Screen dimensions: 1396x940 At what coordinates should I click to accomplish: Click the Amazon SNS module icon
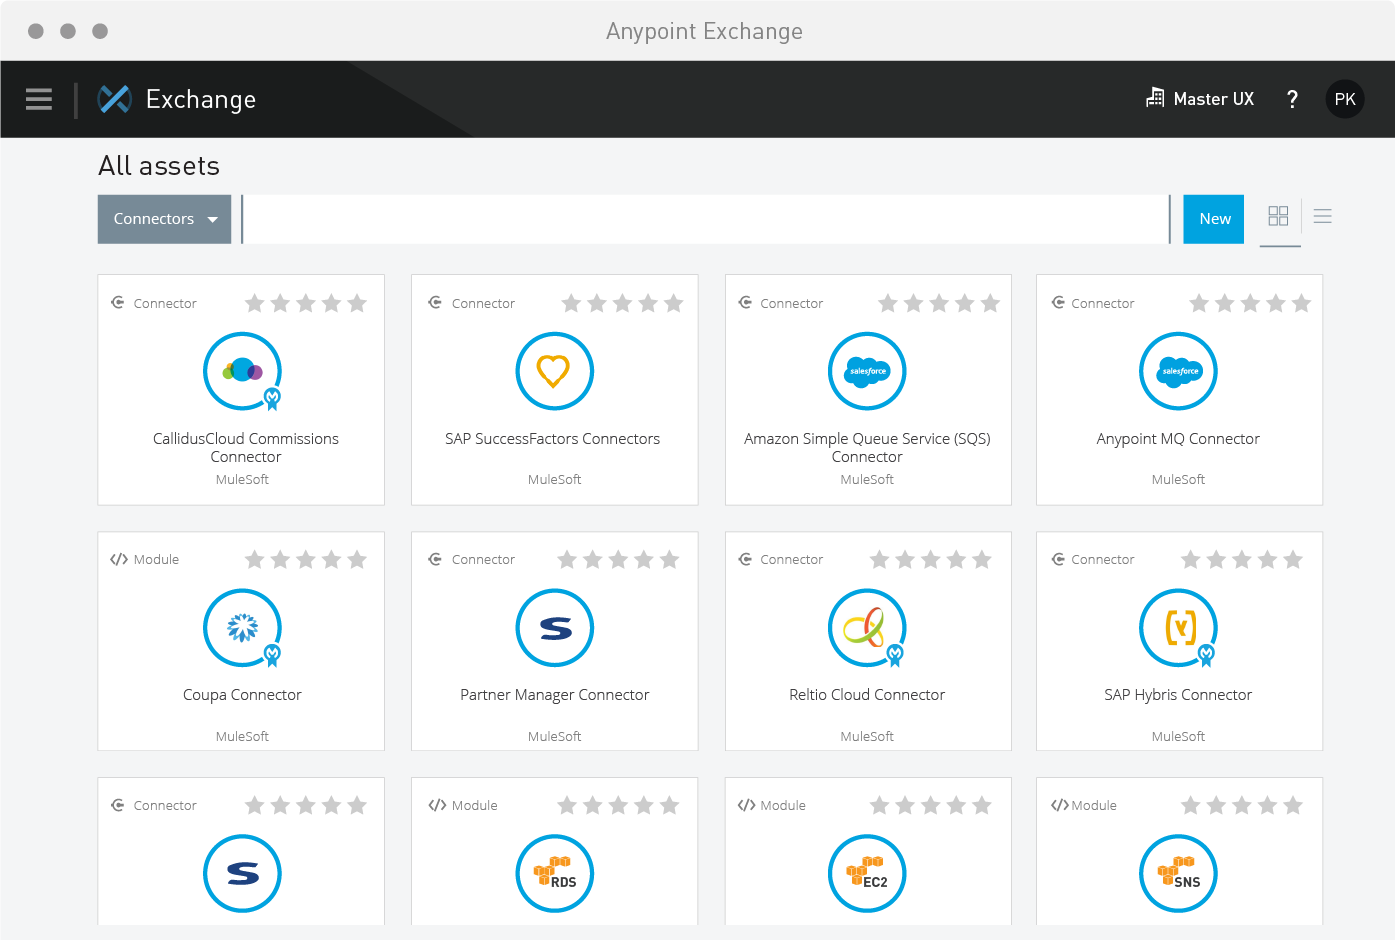click(1178, 873)
